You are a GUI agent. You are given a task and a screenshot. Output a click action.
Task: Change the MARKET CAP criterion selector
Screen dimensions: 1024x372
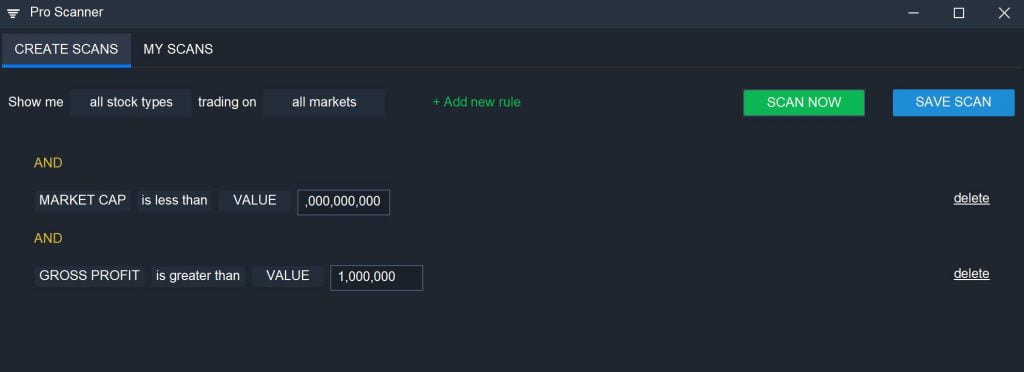point(82,201)
